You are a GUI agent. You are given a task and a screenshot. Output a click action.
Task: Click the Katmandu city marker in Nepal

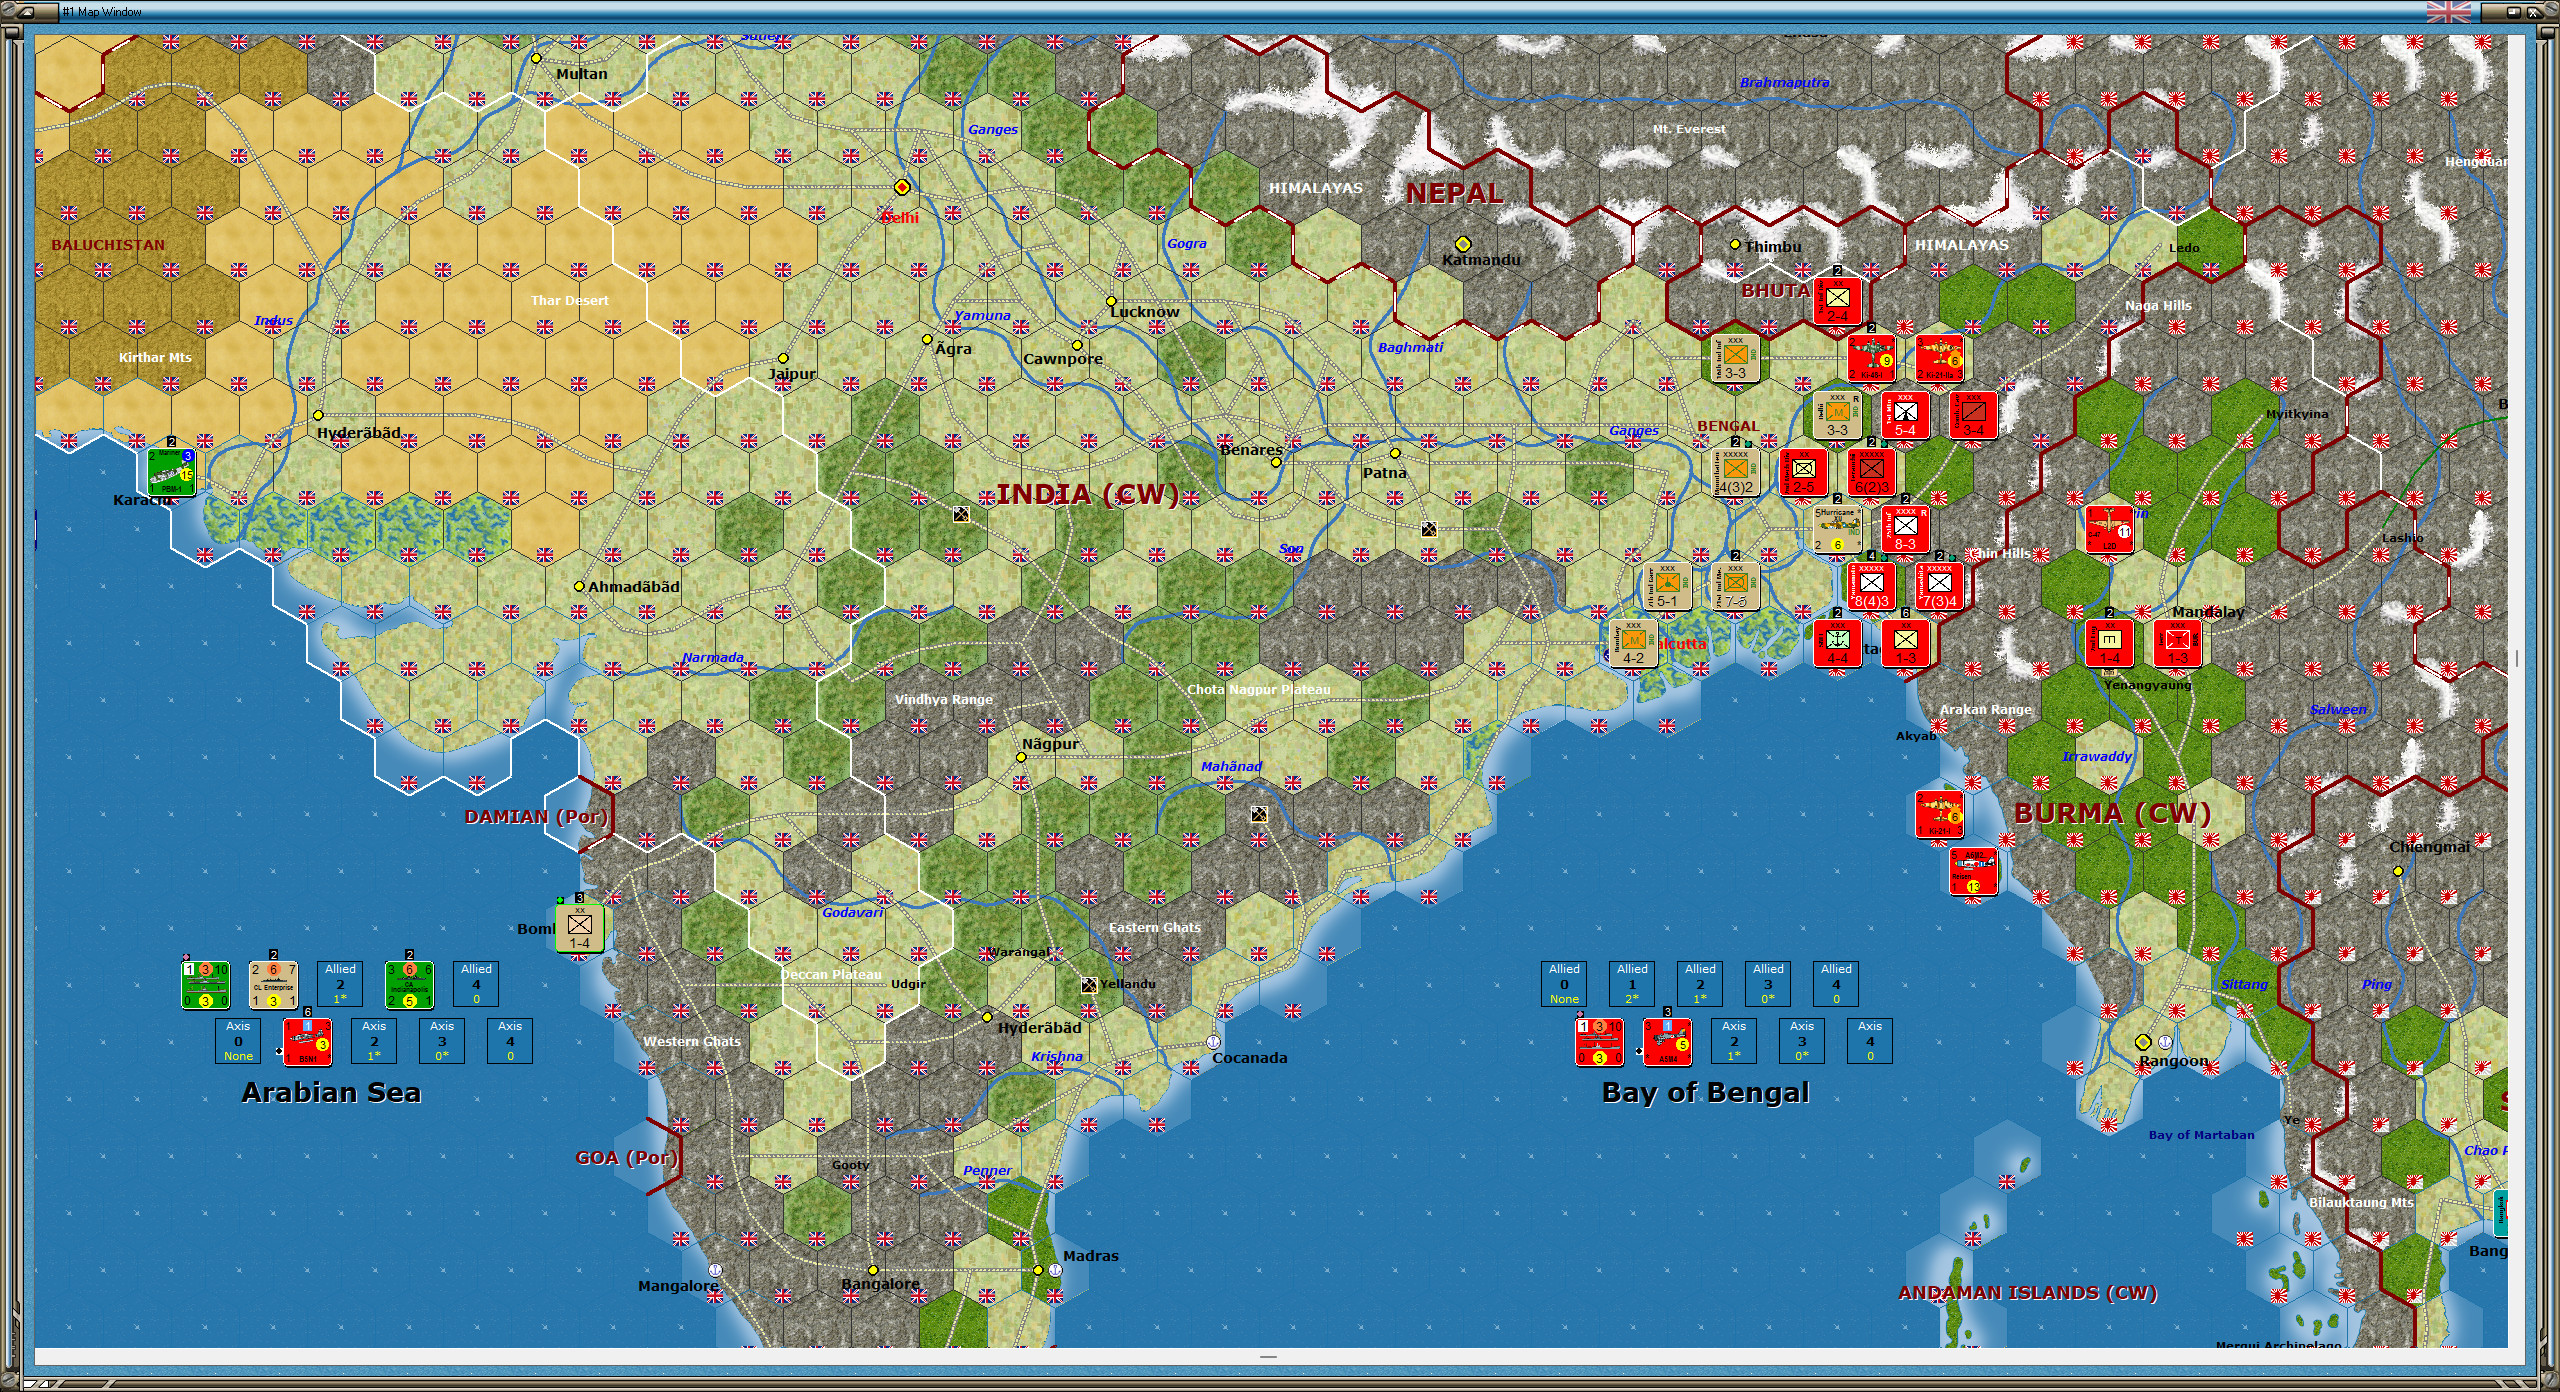click(x=1463, y=244)
